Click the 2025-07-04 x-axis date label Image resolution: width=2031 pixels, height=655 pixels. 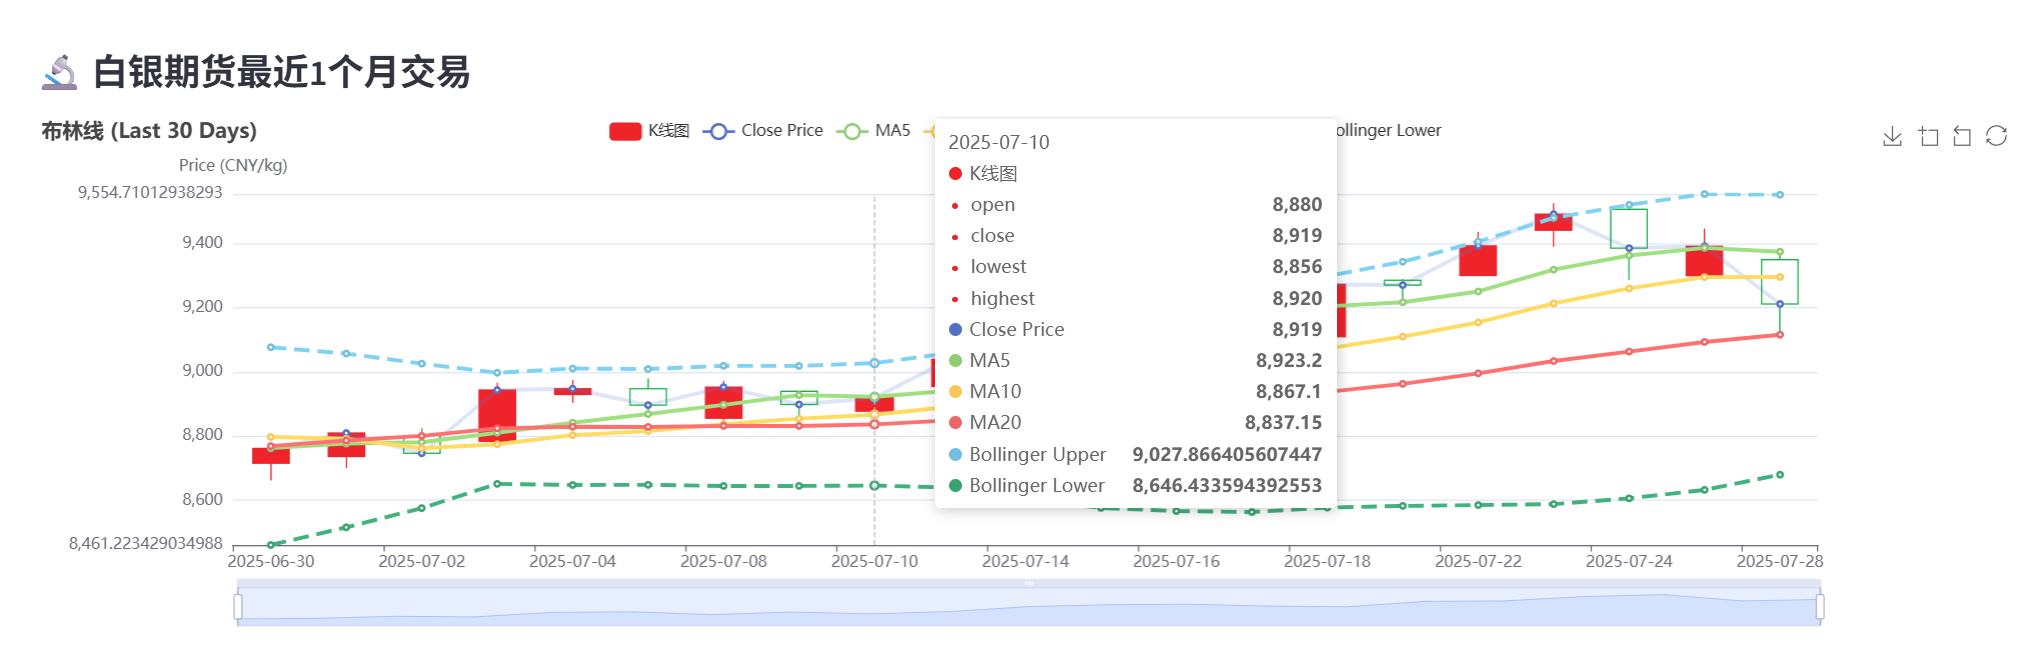click(573, 562)
